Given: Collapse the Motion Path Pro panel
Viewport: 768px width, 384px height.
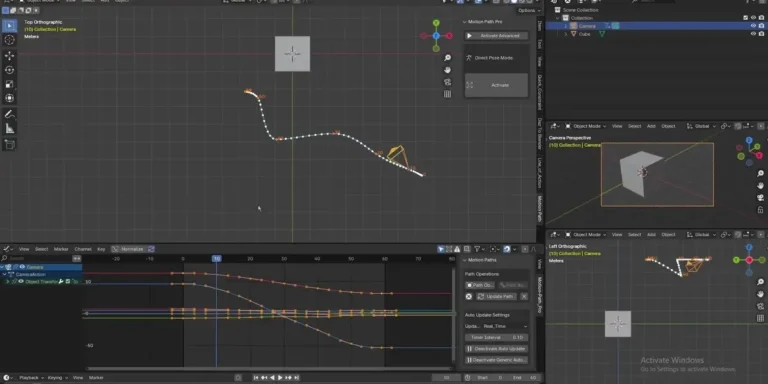Looking at the screenshot, I should 465,22.
